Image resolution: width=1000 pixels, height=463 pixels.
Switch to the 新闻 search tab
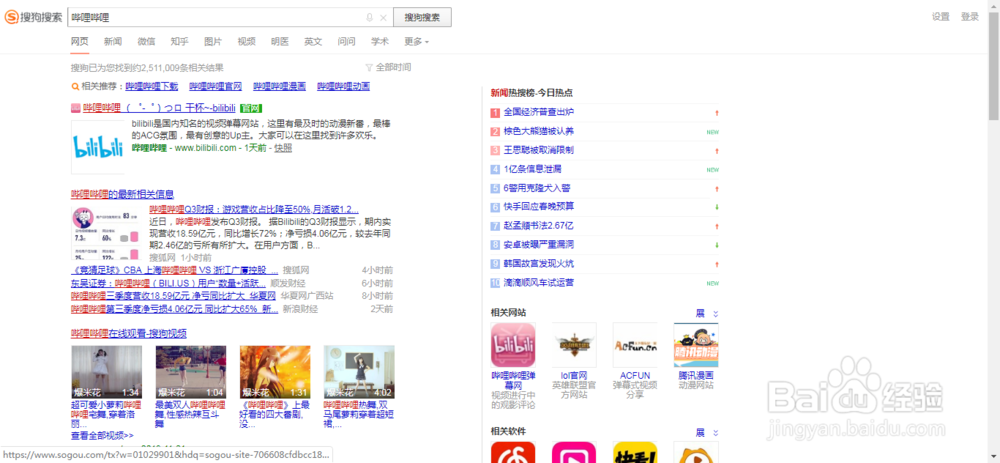point(113,41)
